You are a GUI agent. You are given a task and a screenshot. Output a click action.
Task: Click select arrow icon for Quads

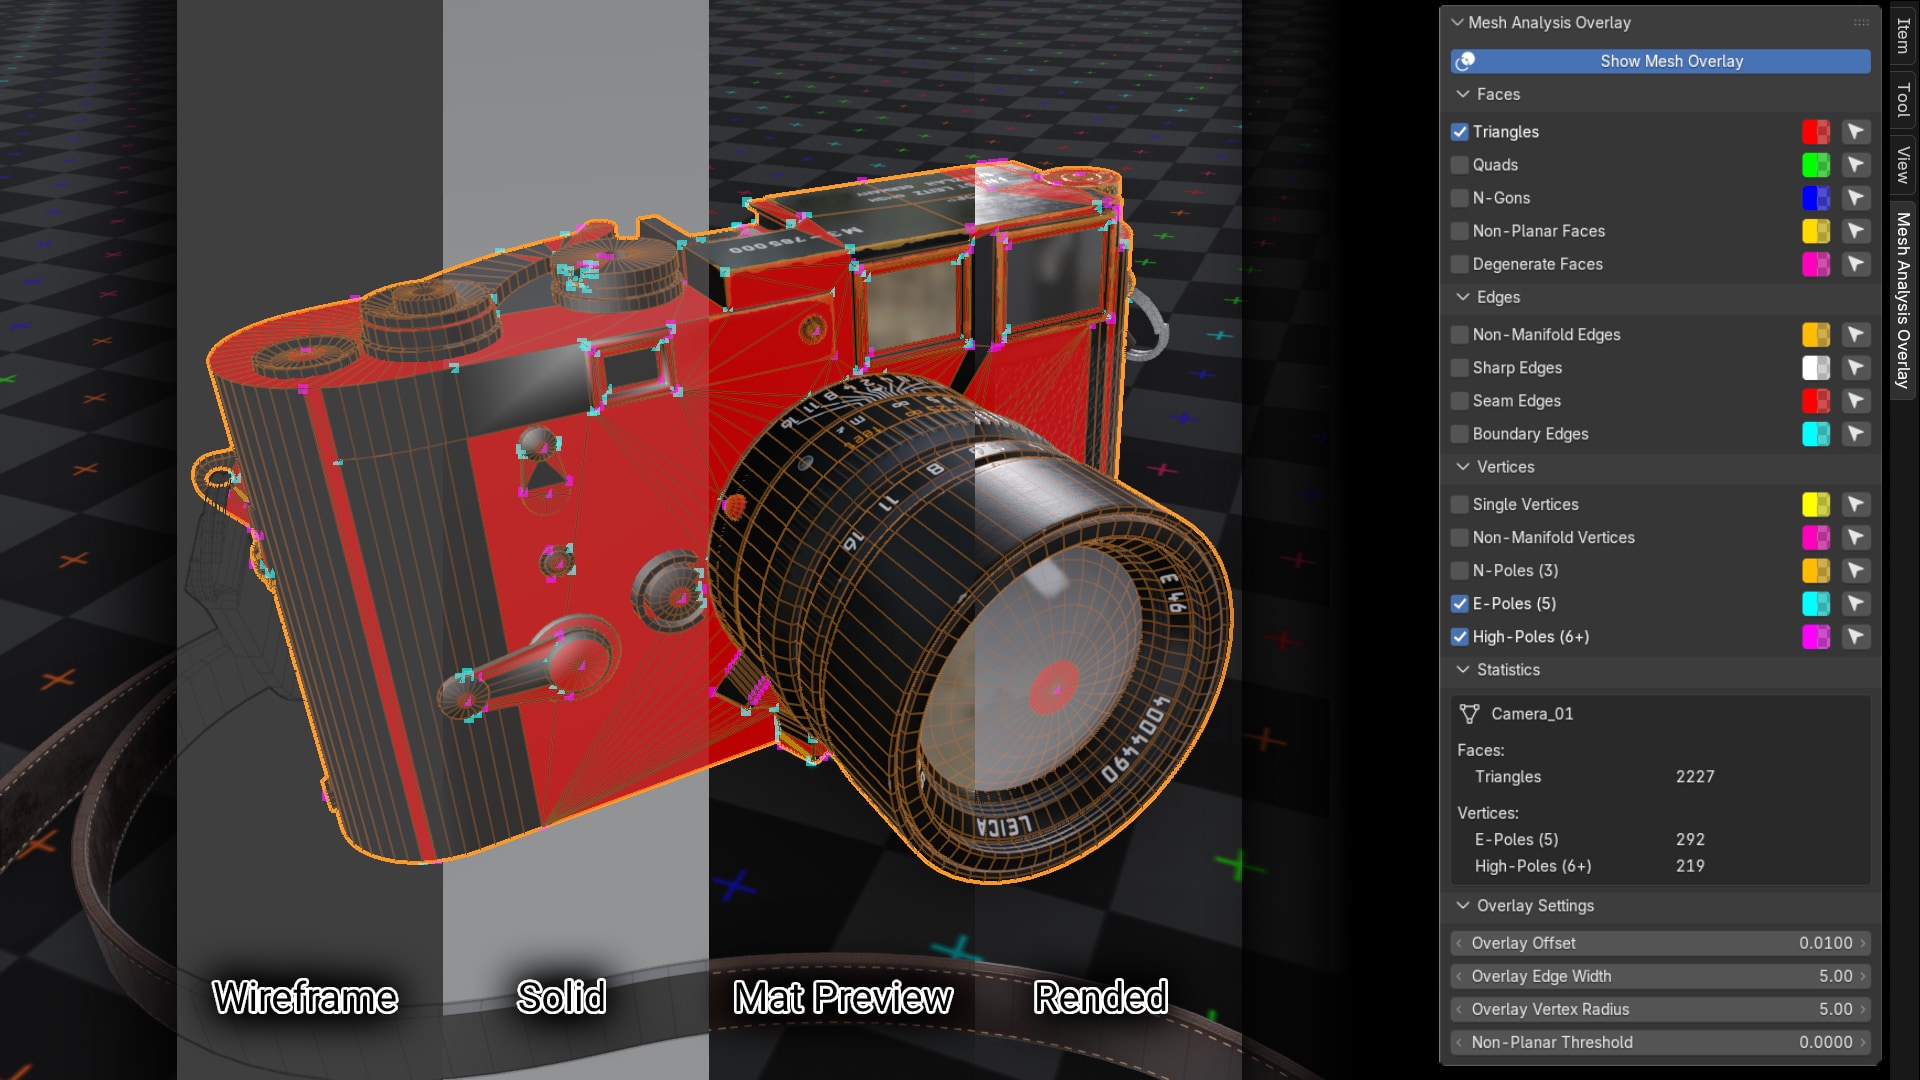(1855, 165)
